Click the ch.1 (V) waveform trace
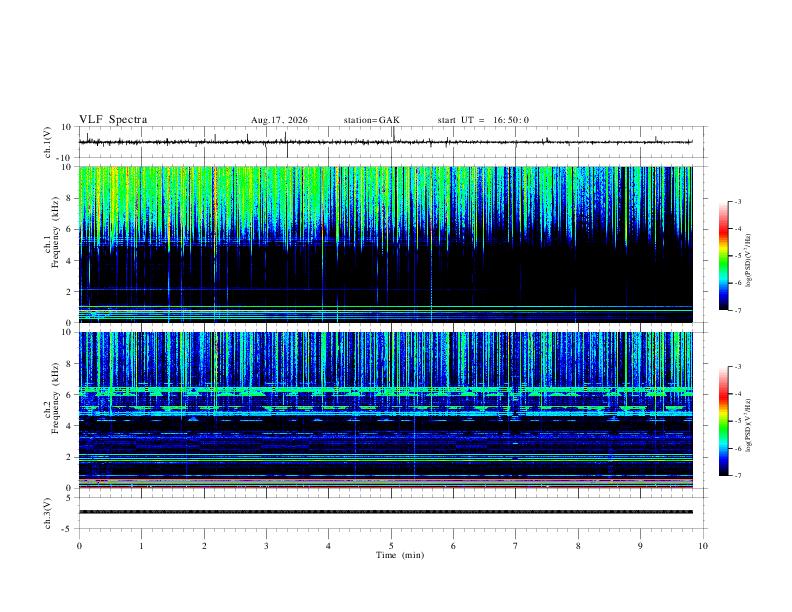792x612 pixels. point(385,142)
